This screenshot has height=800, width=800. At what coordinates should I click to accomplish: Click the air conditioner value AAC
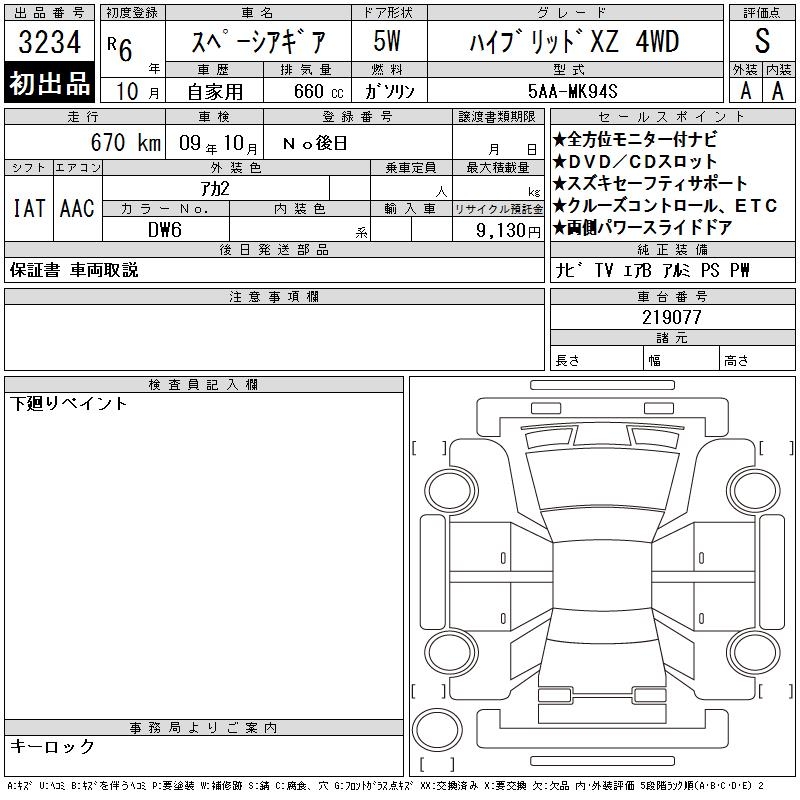[x=77, y=208]
